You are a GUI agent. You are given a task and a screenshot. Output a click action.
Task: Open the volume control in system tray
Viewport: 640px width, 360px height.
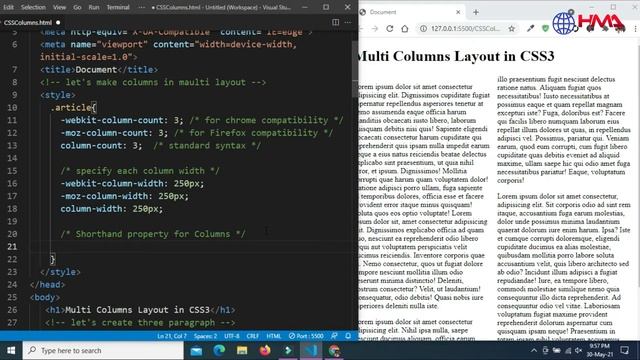coord(578,351)
